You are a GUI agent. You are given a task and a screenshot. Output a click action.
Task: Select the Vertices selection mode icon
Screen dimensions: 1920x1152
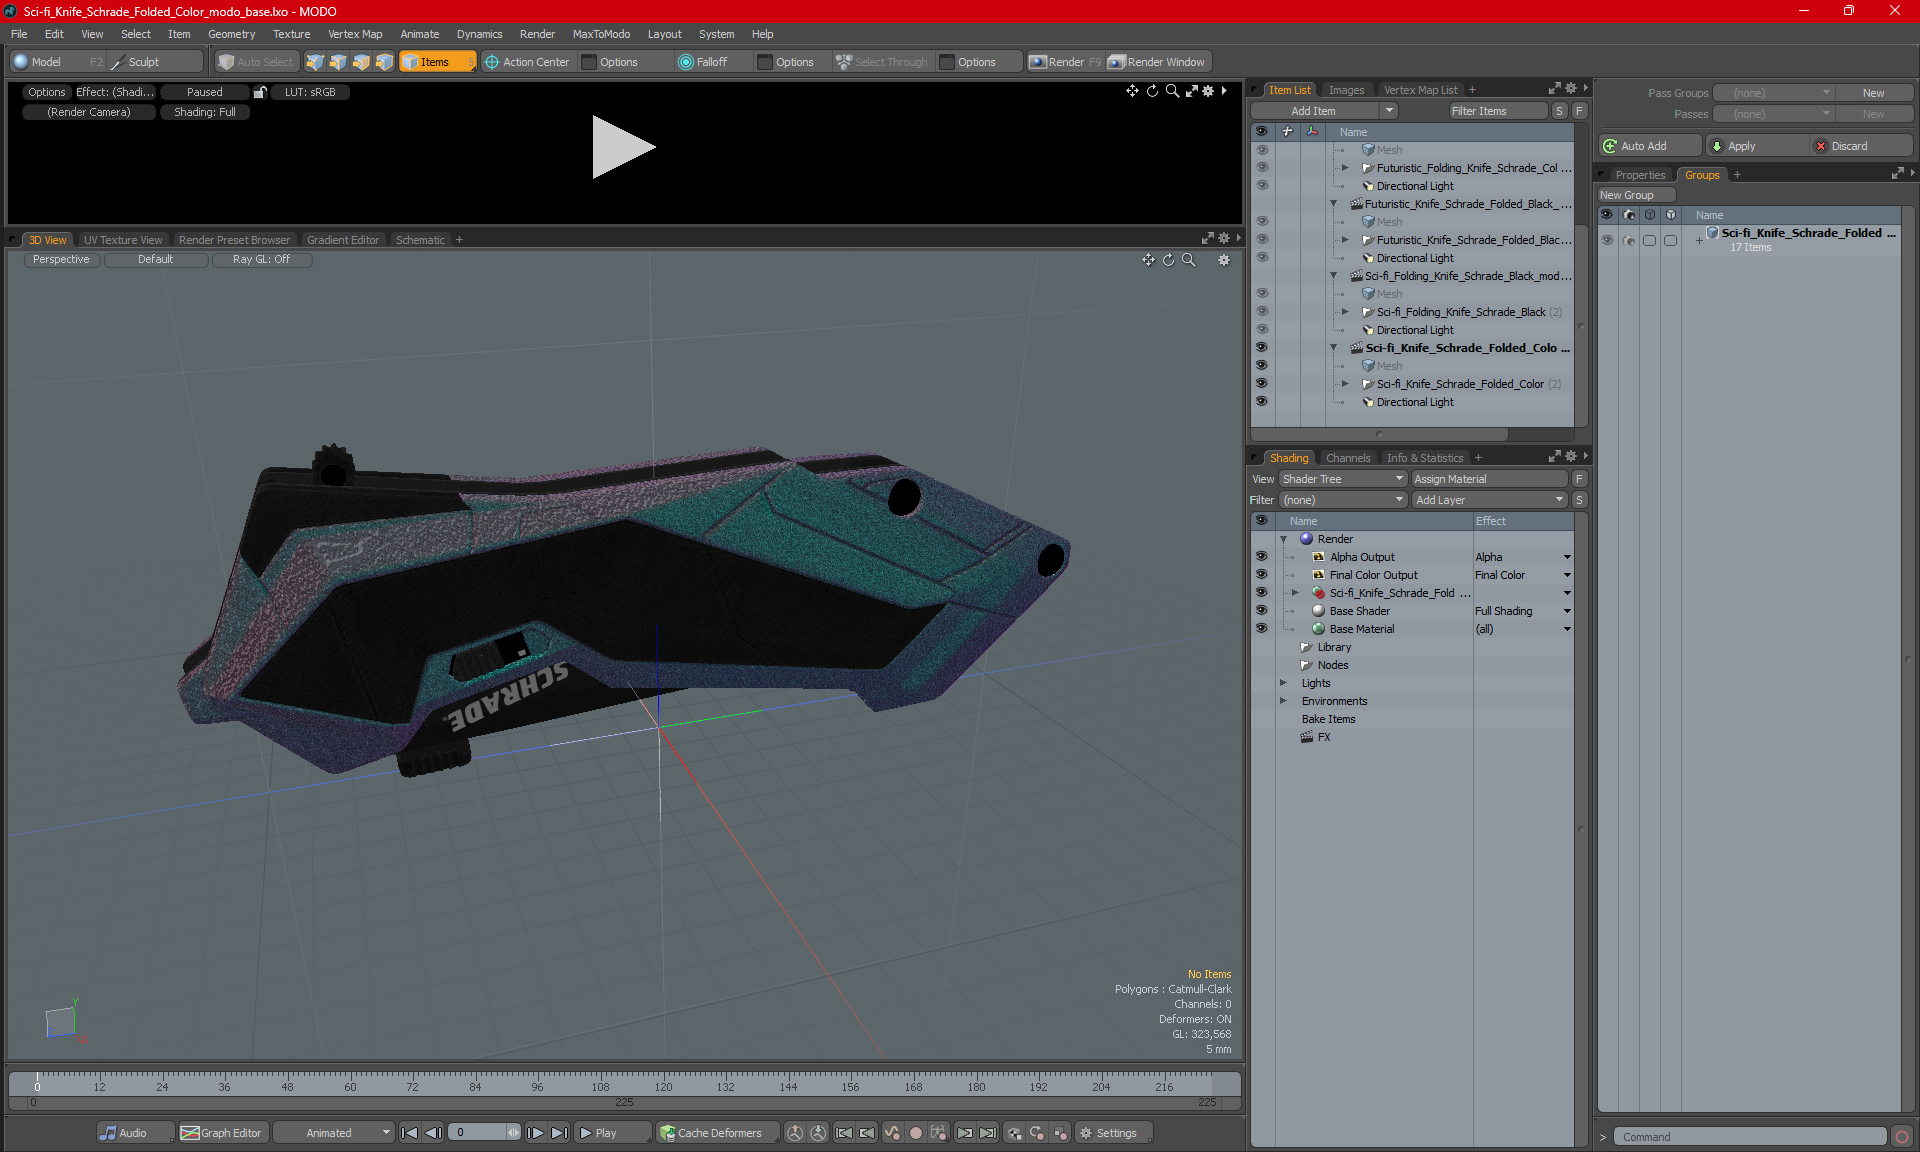click(315, 62)
